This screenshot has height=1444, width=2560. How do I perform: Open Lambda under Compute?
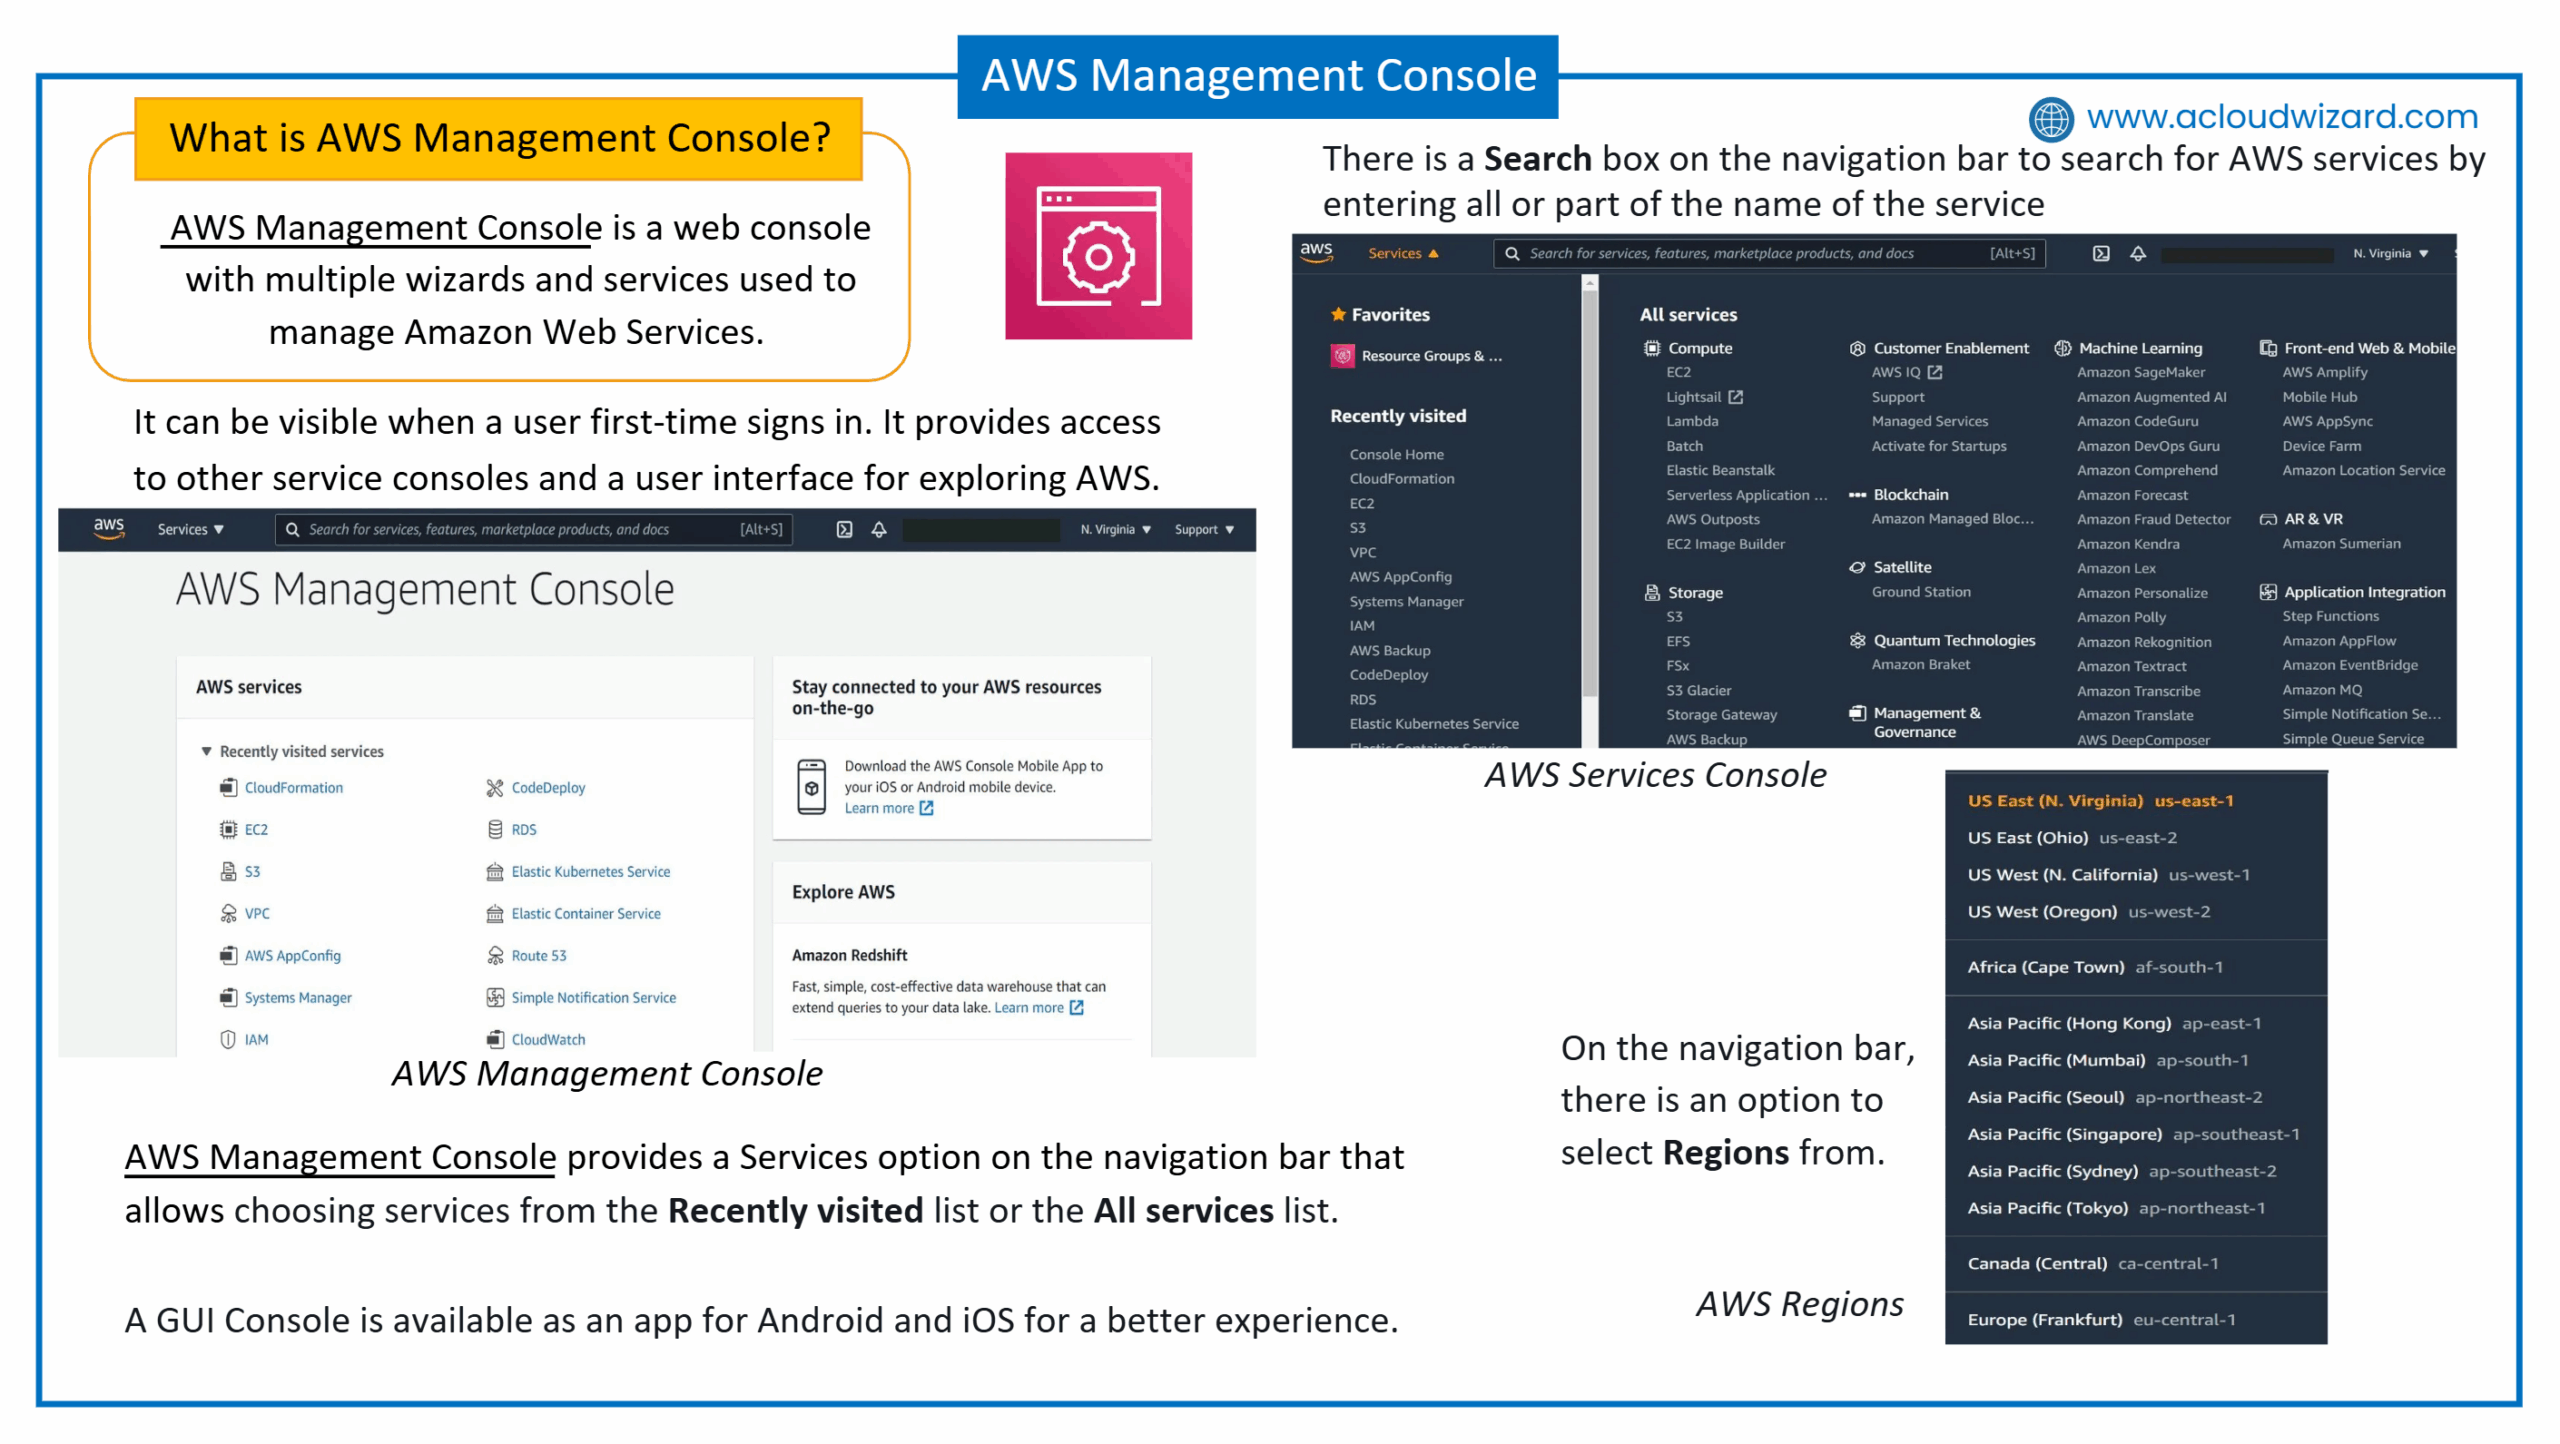1692,422
